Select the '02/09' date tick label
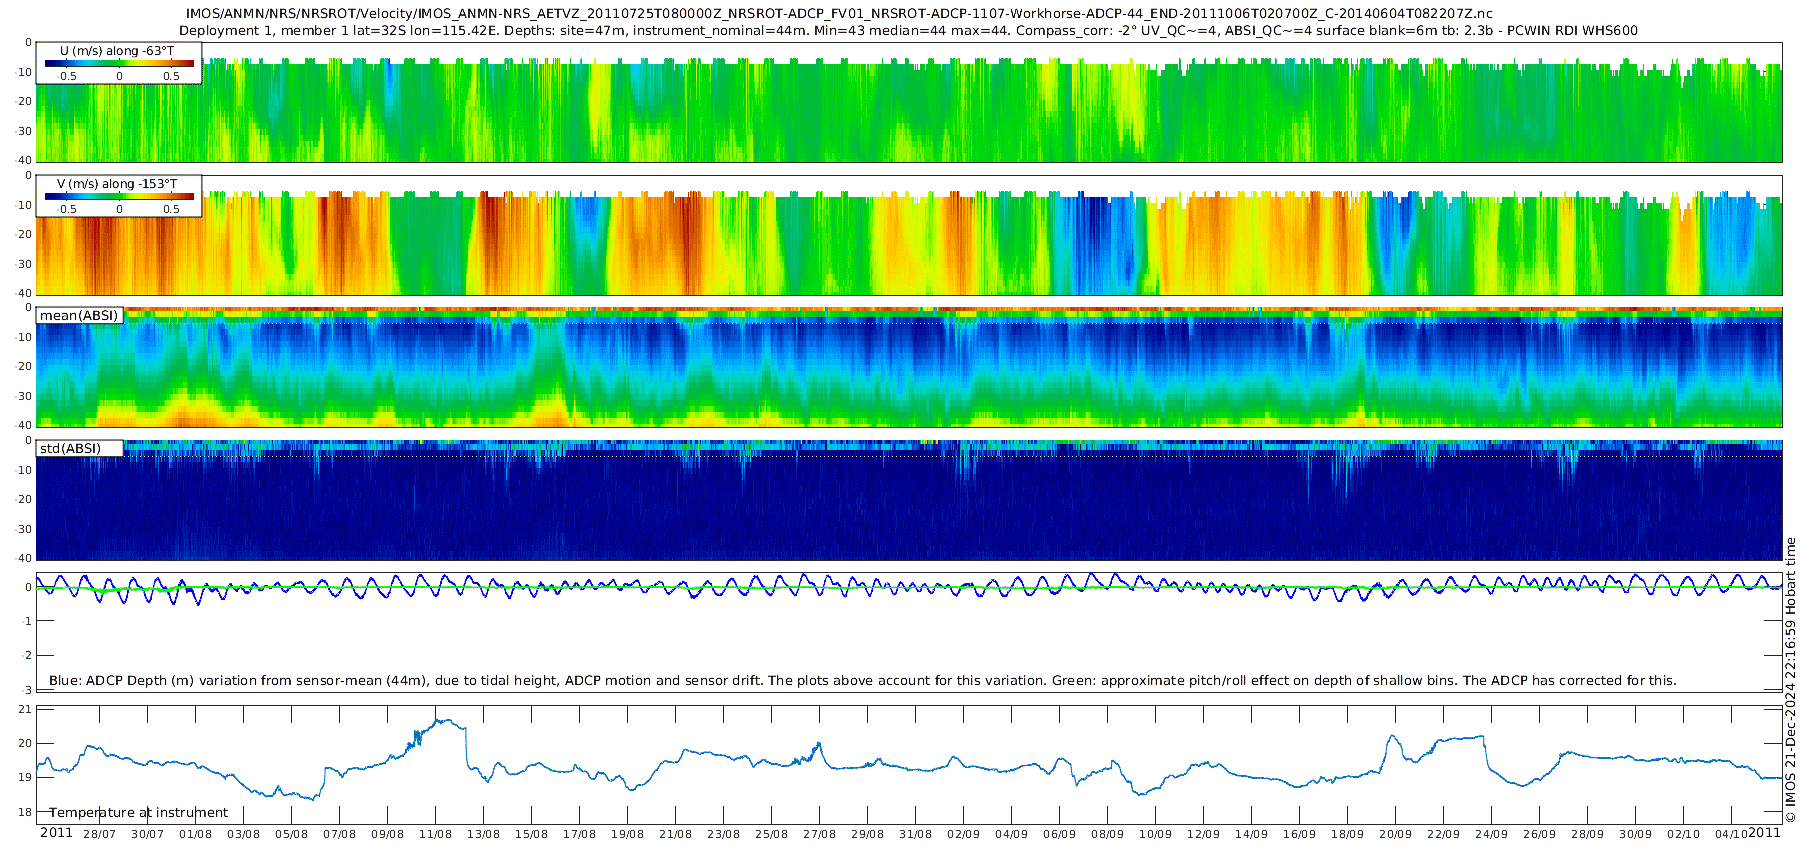Viewport: 1800px width, 850px height. (963, 834)
